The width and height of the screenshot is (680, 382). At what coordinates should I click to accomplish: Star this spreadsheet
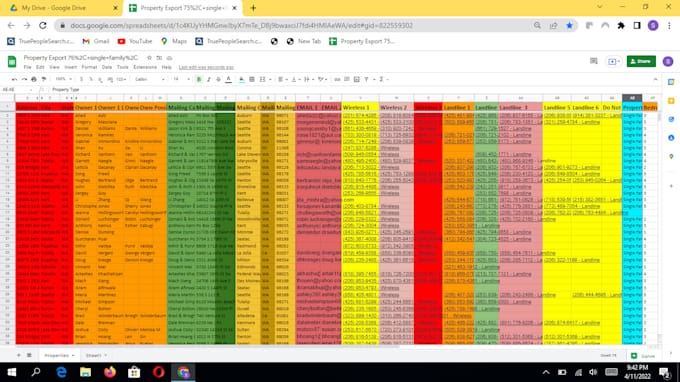(x=149, y=58)
